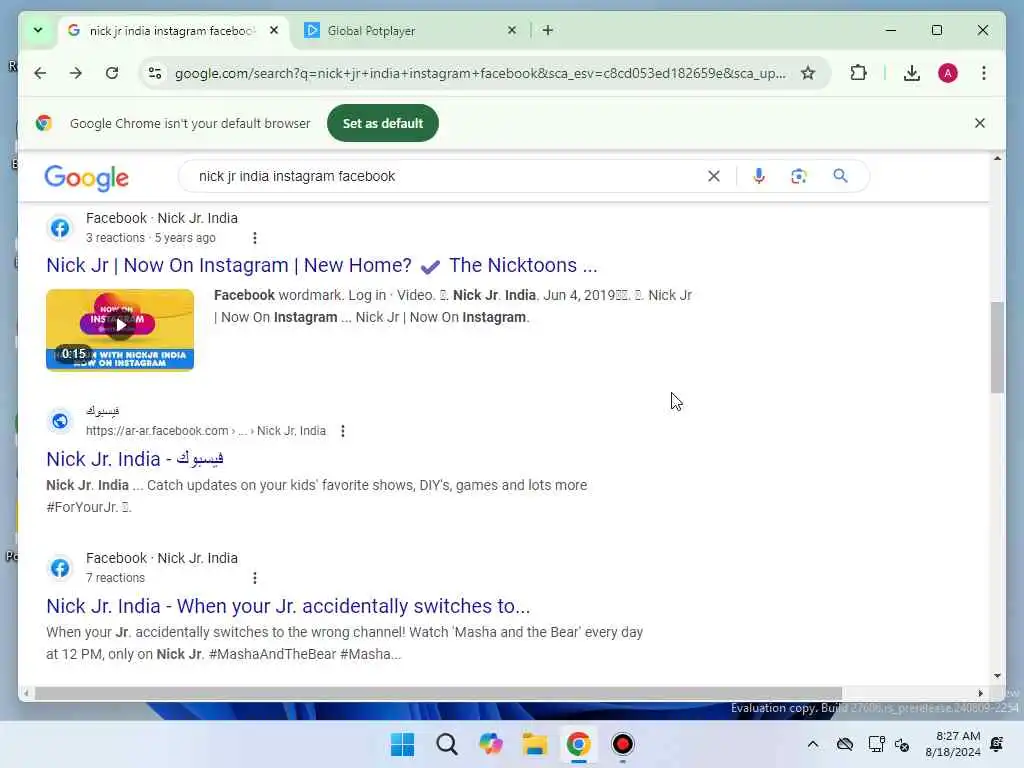Play the 0:15 Instagram video thumbnail
The height and width of the screenshot is (768, 1024).
[x=120, y=330]
